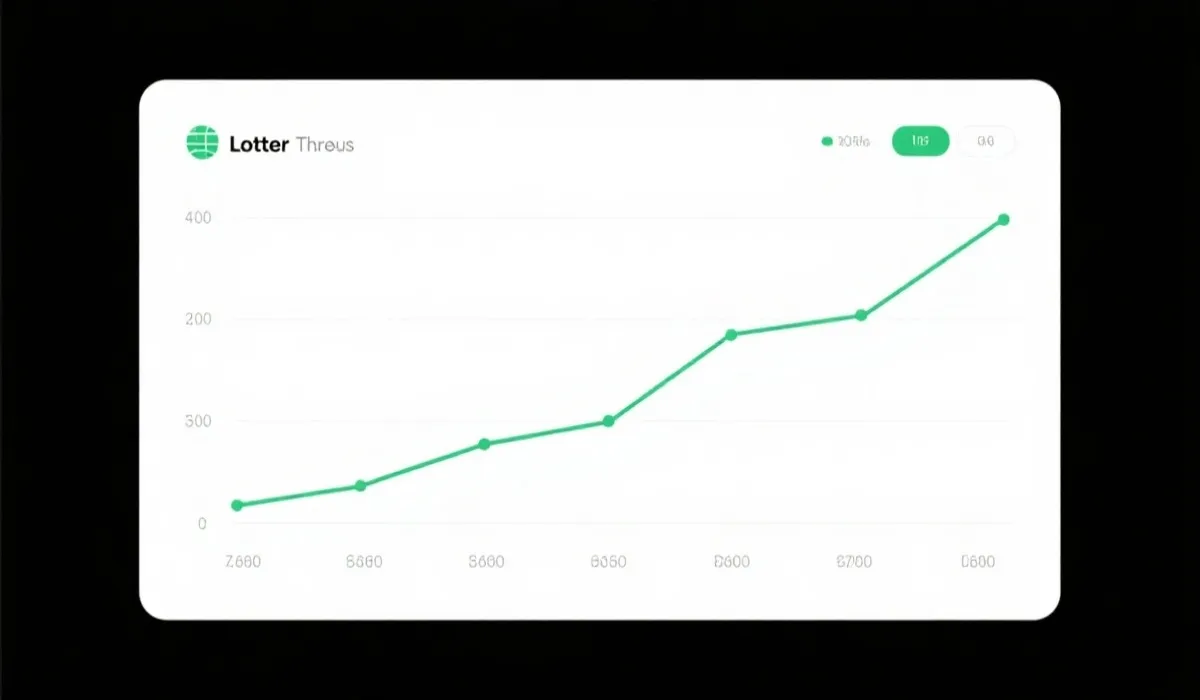Switch to the white outlined pill tab
The image size is (1200, 700).
click(x=986, y=142)
